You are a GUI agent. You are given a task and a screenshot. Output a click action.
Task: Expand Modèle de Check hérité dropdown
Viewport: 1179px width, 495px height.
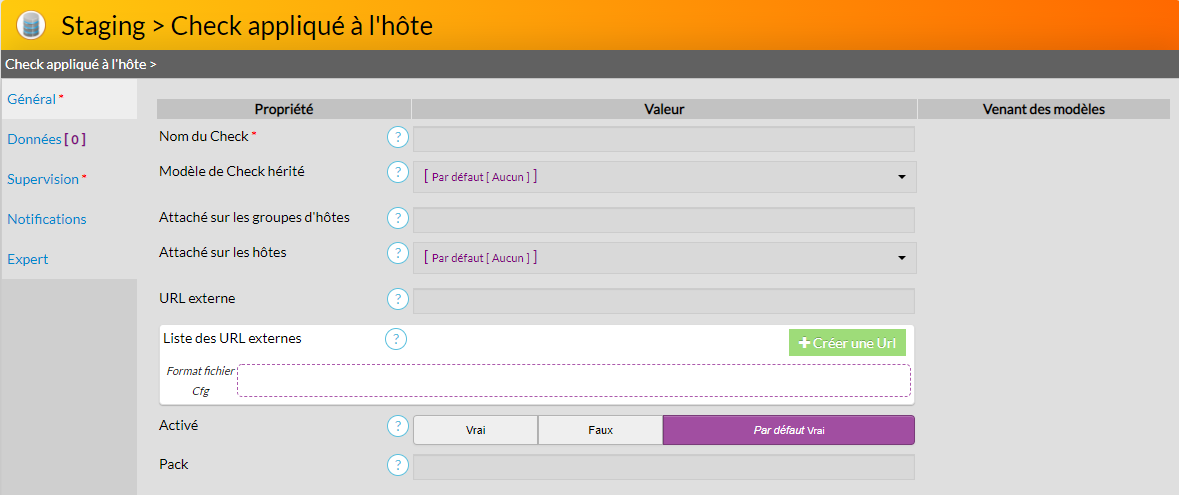point(664,177)
